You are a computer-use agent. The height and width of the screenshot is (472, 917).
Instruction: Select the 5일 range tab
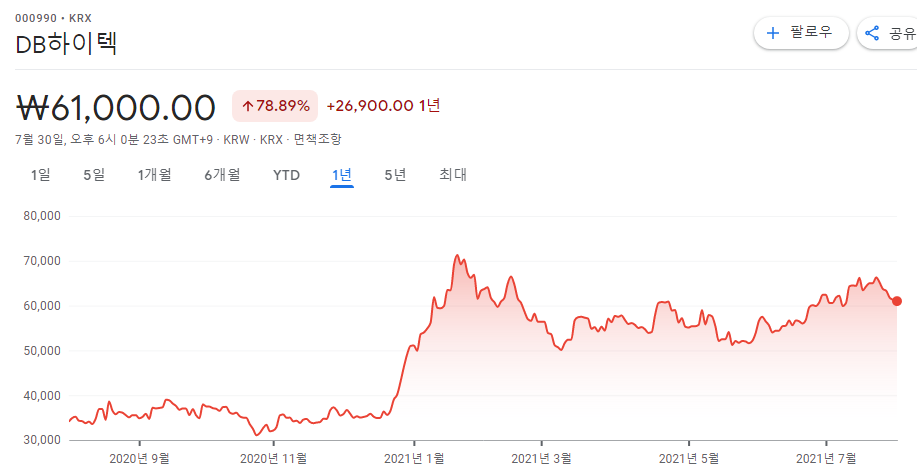coord(94,175)
